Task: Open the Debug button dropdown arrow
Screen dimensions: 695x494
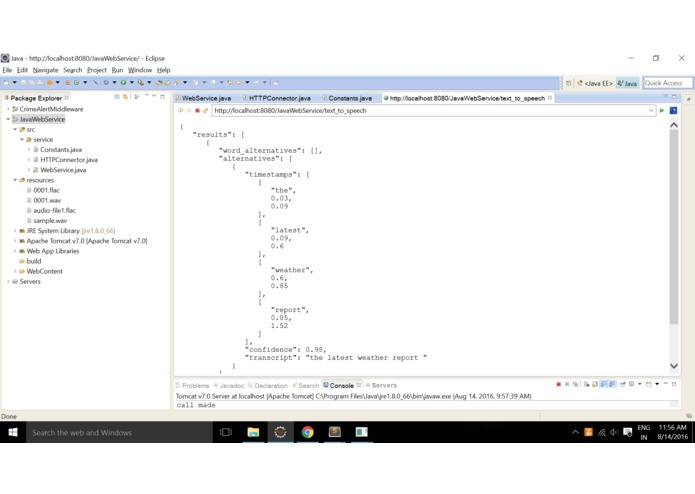Action: [114, 83]
